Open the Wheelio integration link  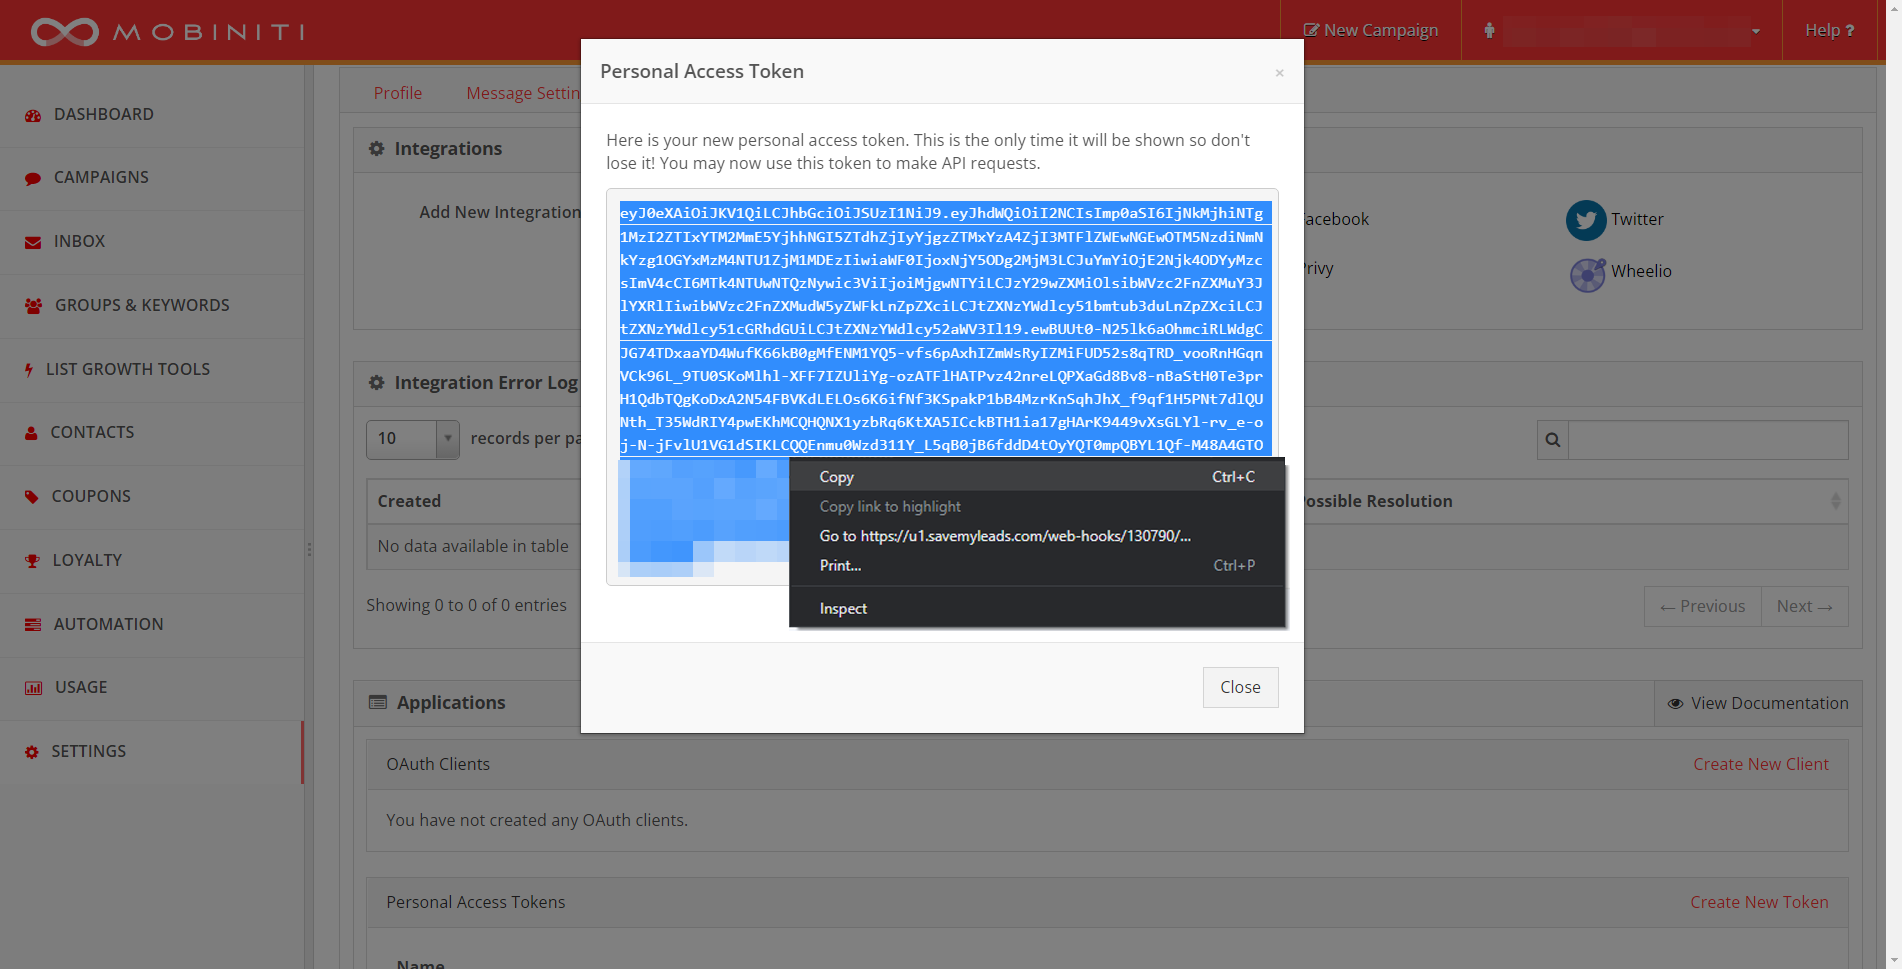[x=1641, y=271]
